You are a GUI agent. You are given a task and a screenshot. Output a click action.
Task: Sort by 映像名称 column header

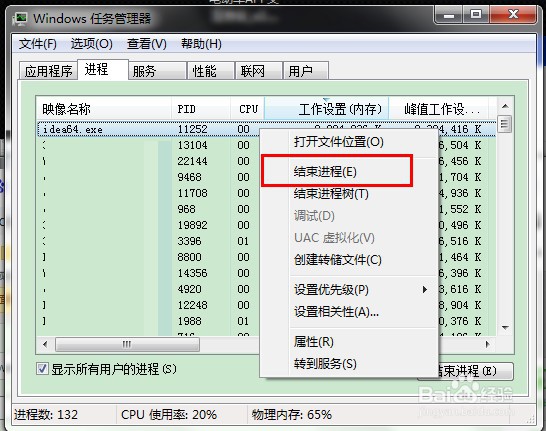104,109
